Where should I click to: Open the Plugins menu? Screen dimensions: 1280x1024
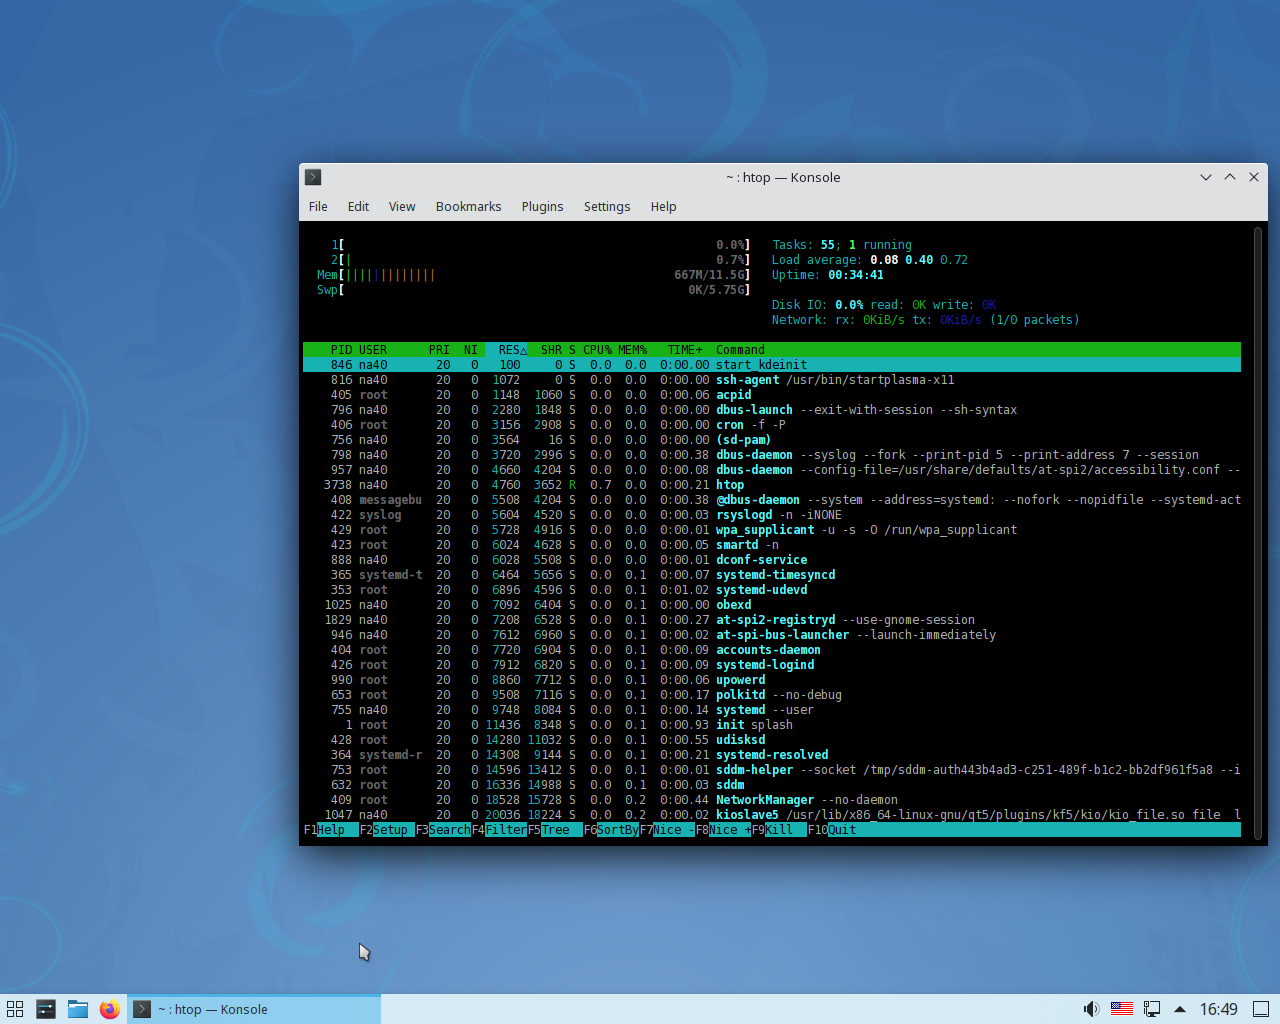pyautogui.click(x=542, y=206)
